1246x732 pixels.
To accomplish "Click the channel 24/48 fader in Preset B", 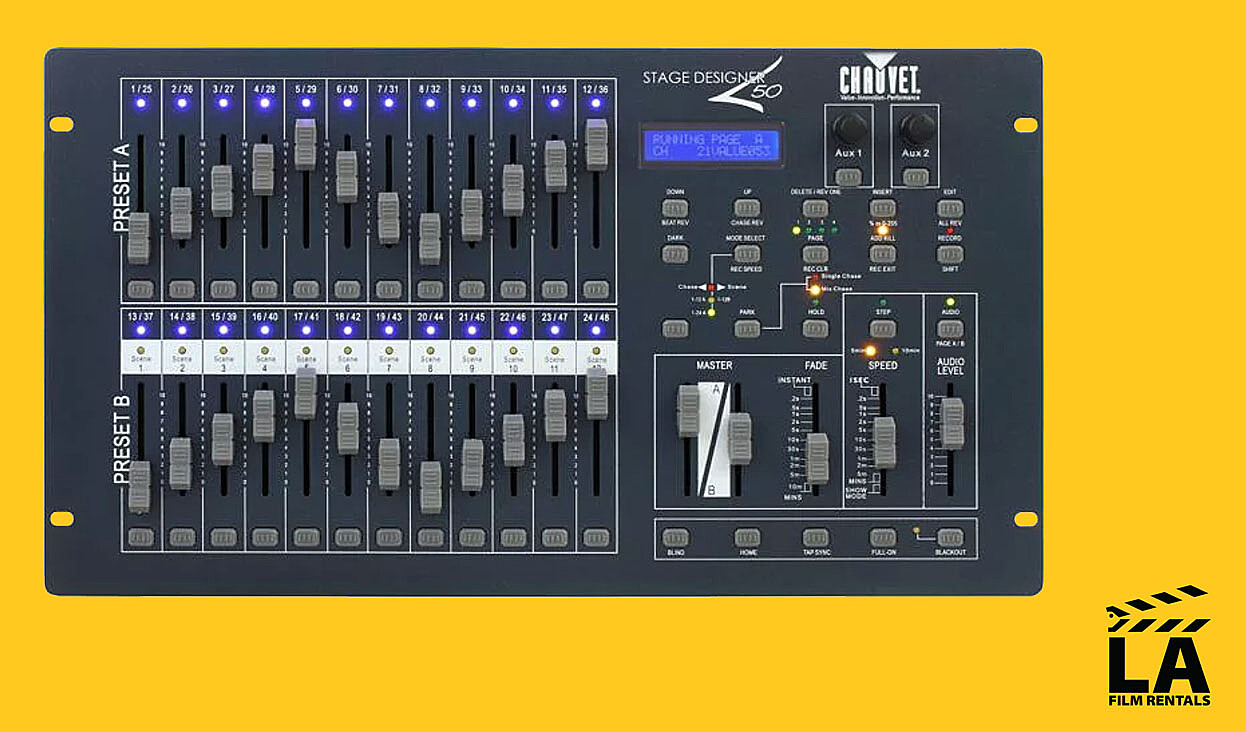I will click(x=596, y=392).
